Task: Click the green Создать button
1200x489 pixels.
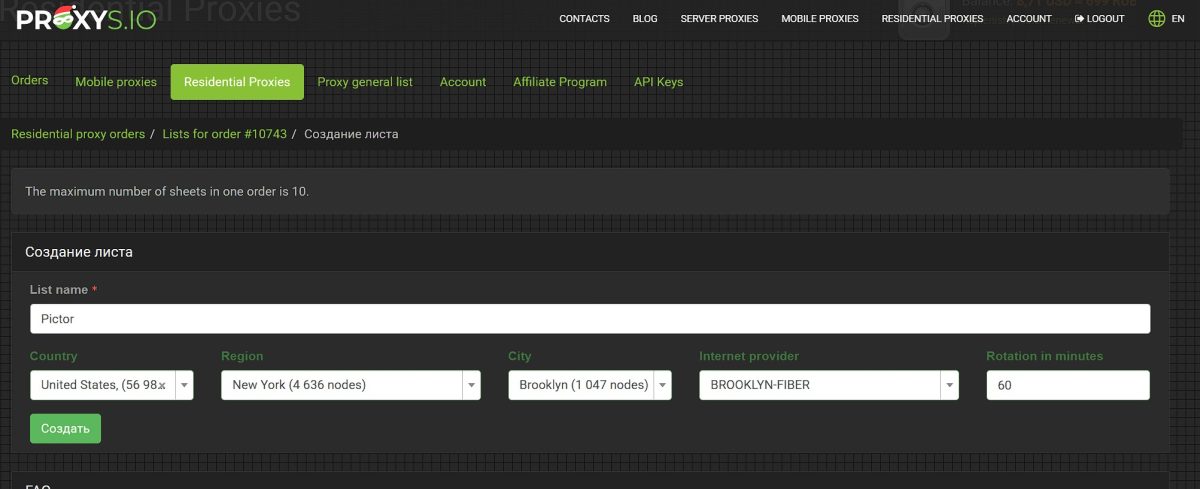Action: pos(65,428)
